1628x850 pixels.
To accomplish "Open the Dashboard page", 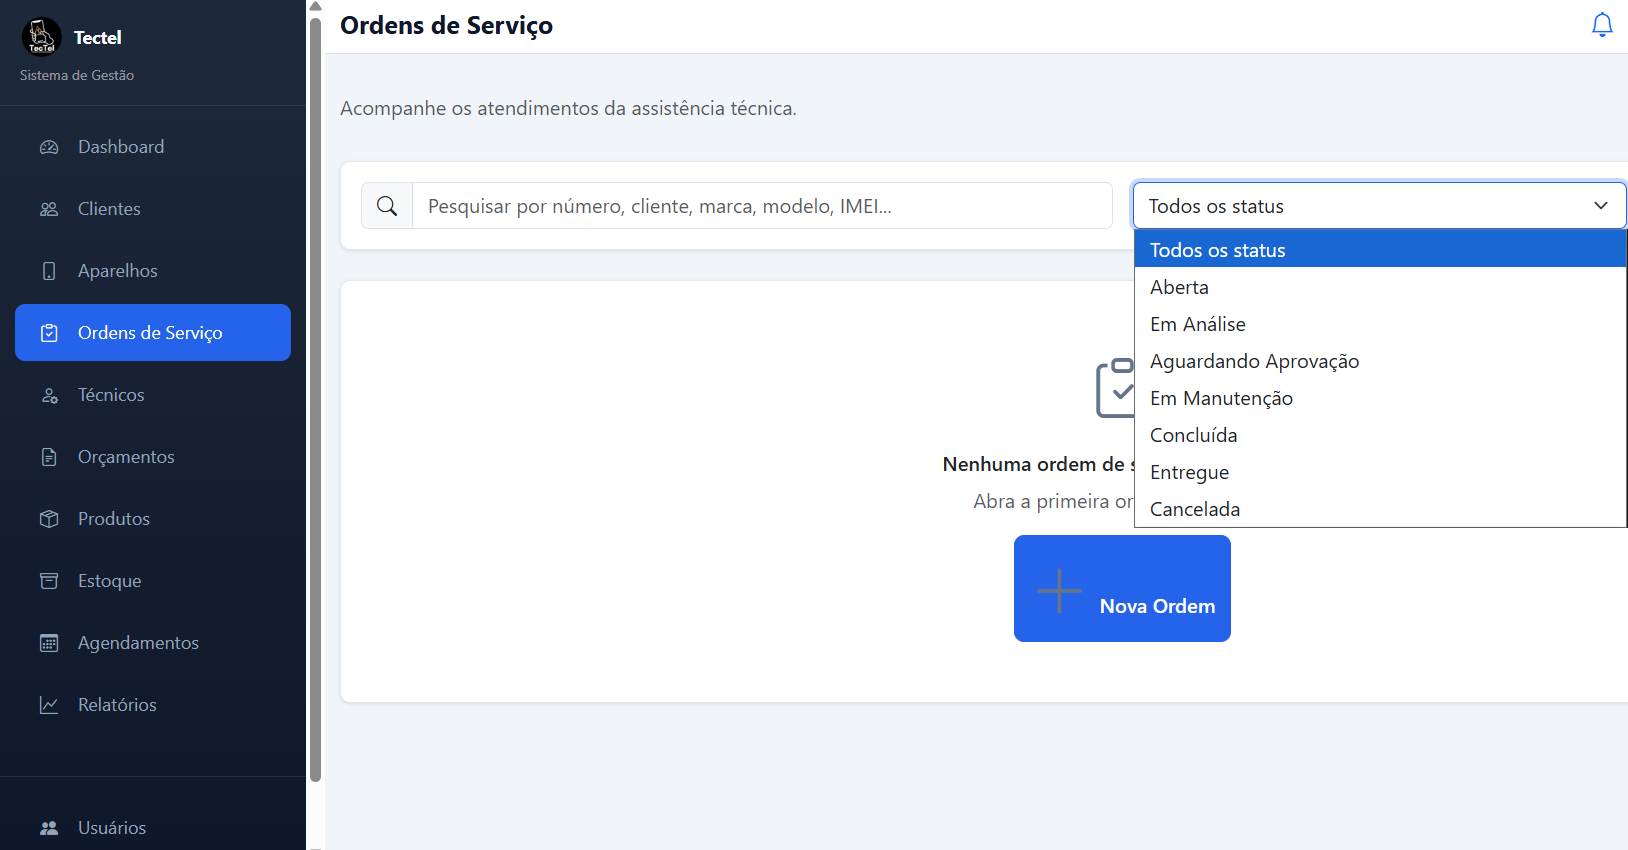I will click(x=153, y=147).
